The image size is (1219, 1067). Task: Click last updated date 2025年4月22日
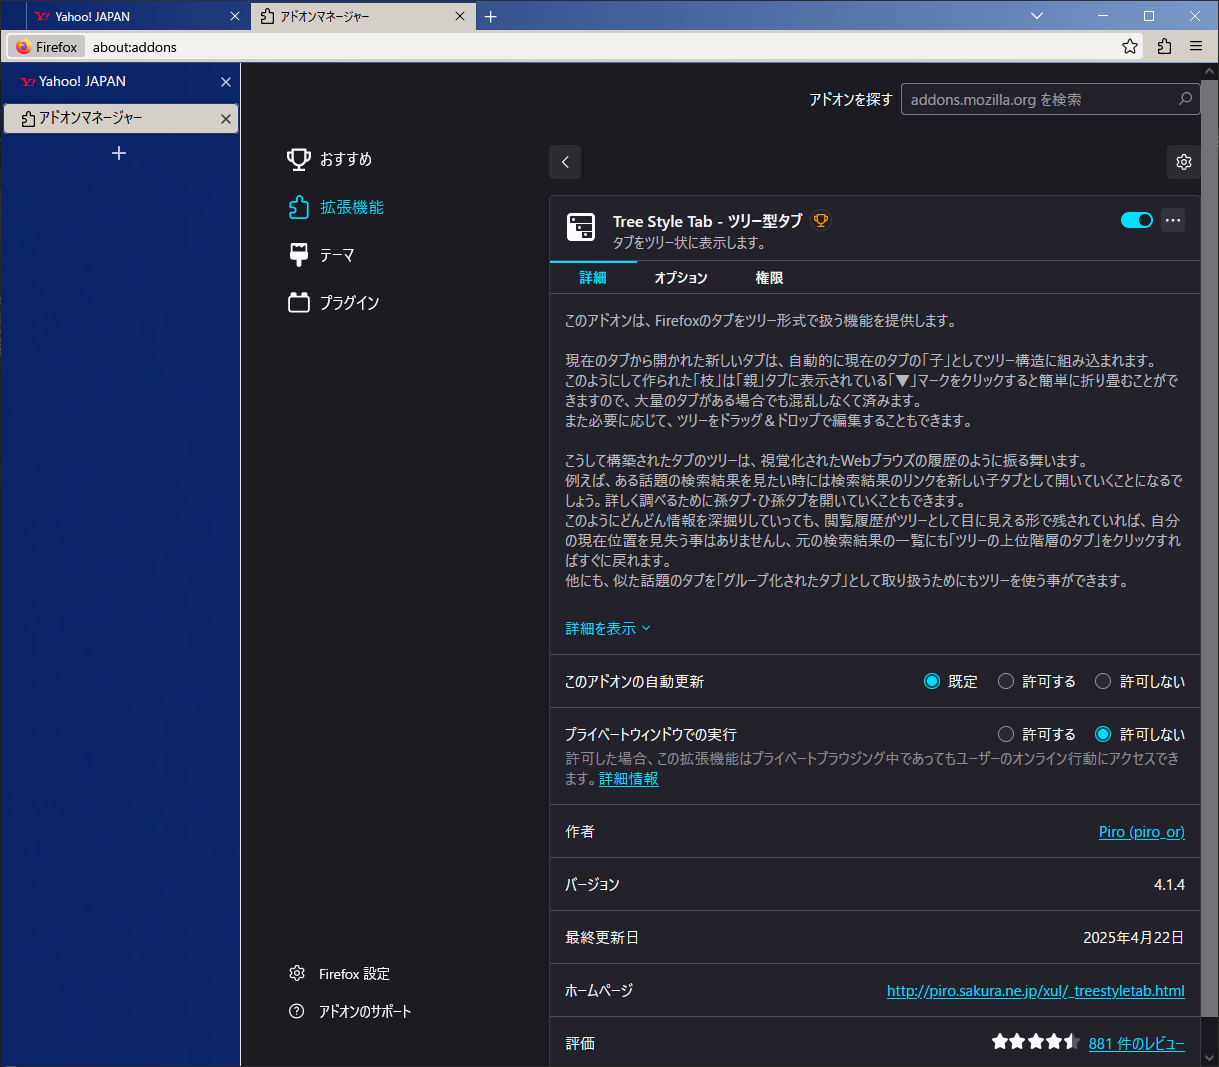coord(1134,938)
